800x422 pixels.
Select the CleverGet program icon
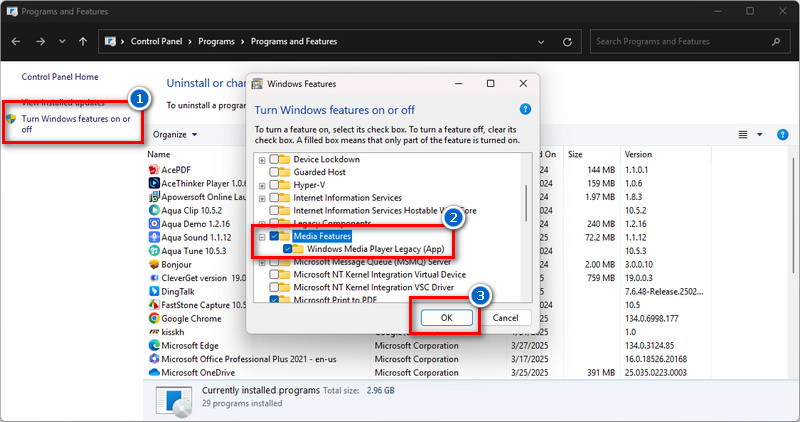pyautogui.click(x=154, y=278)
